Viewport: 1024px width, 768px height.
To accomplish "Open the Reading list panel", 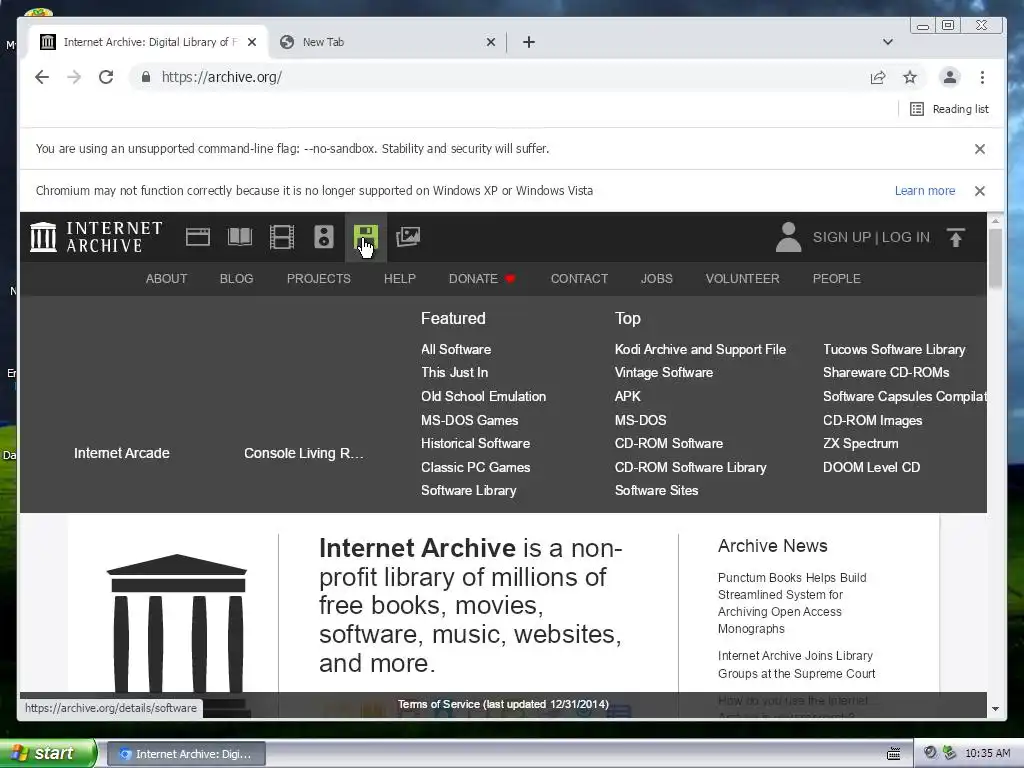I will 949,109.
